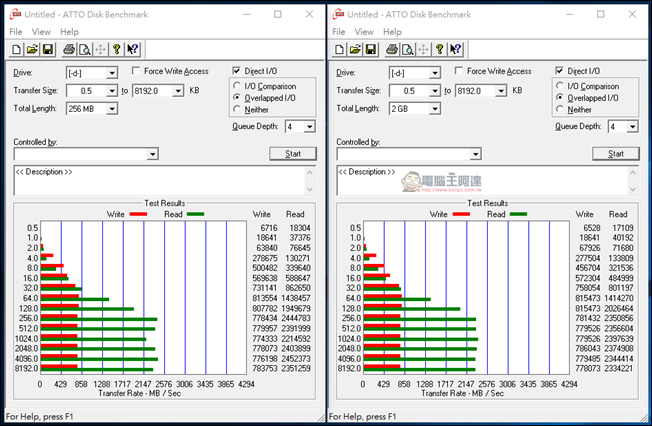The image size is (652, 426).
Task: Open Drive dropdown in right window
Action: [435, 73]
